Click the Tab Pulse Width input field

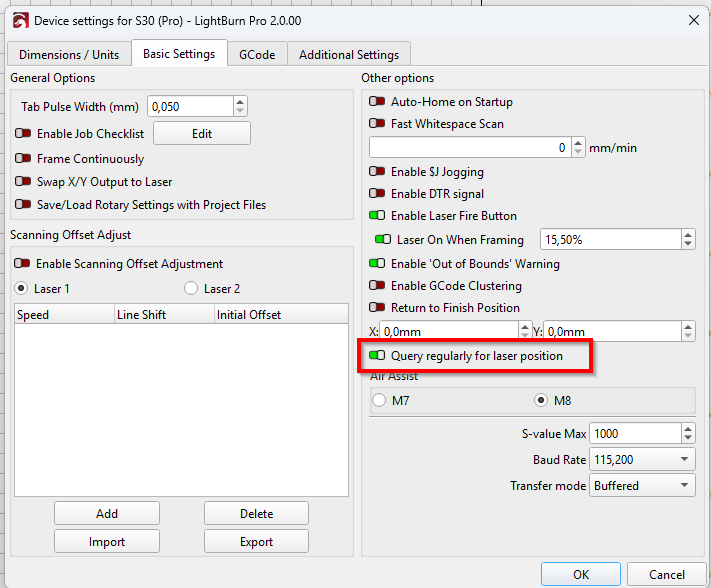(x=190, y=107)
